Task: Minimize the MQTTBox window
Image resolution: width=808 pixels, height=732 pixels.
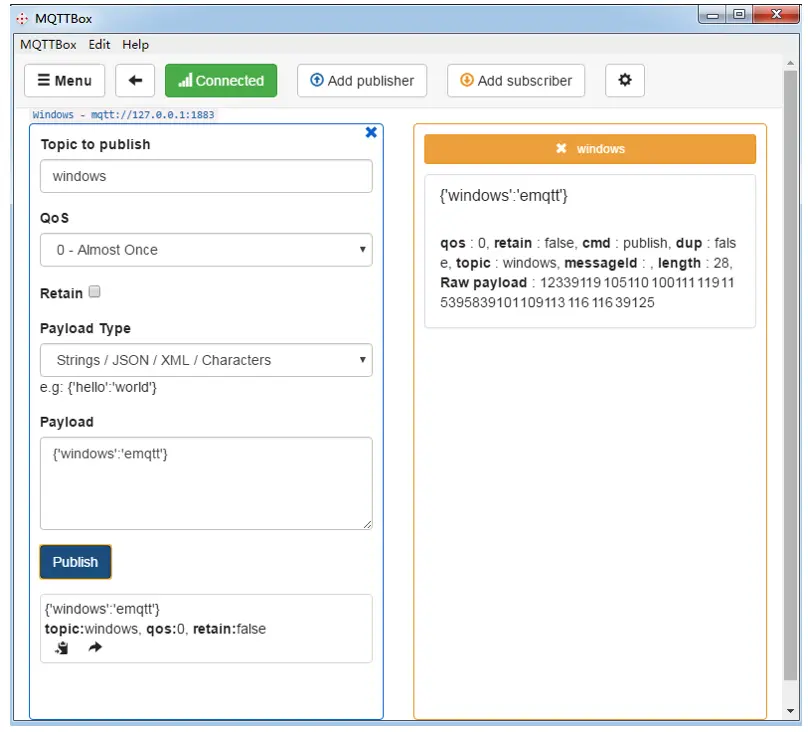Action: pos(713,15)
